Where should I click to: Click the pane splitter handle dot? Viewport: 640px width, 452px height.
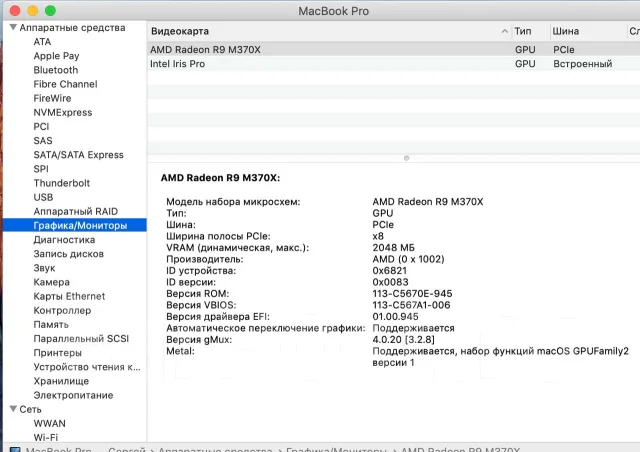[x=406, y=158]
